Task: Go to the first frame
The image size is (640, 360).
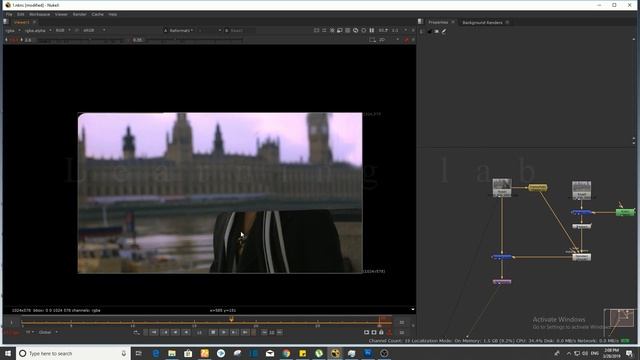Action: (154, 332)
